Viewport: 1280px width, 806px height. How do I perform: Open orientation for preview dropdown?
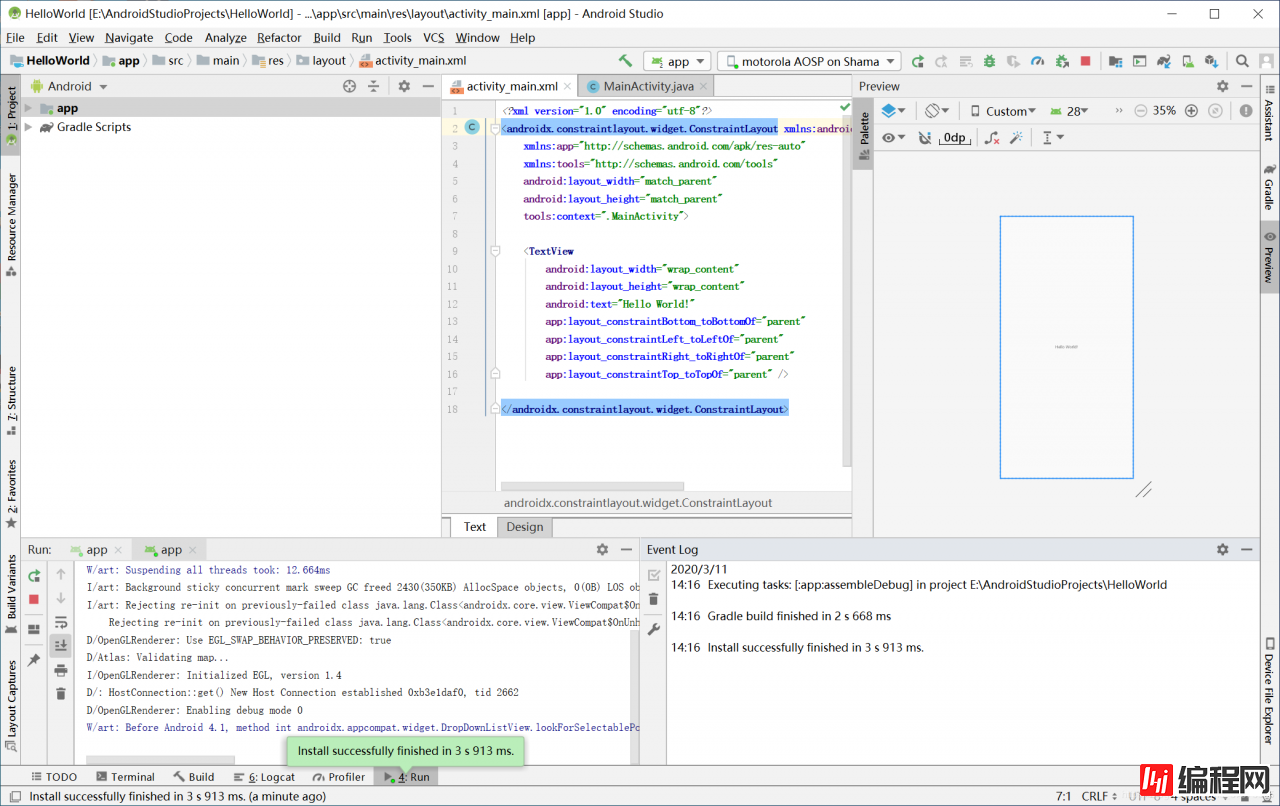point(937,111)
